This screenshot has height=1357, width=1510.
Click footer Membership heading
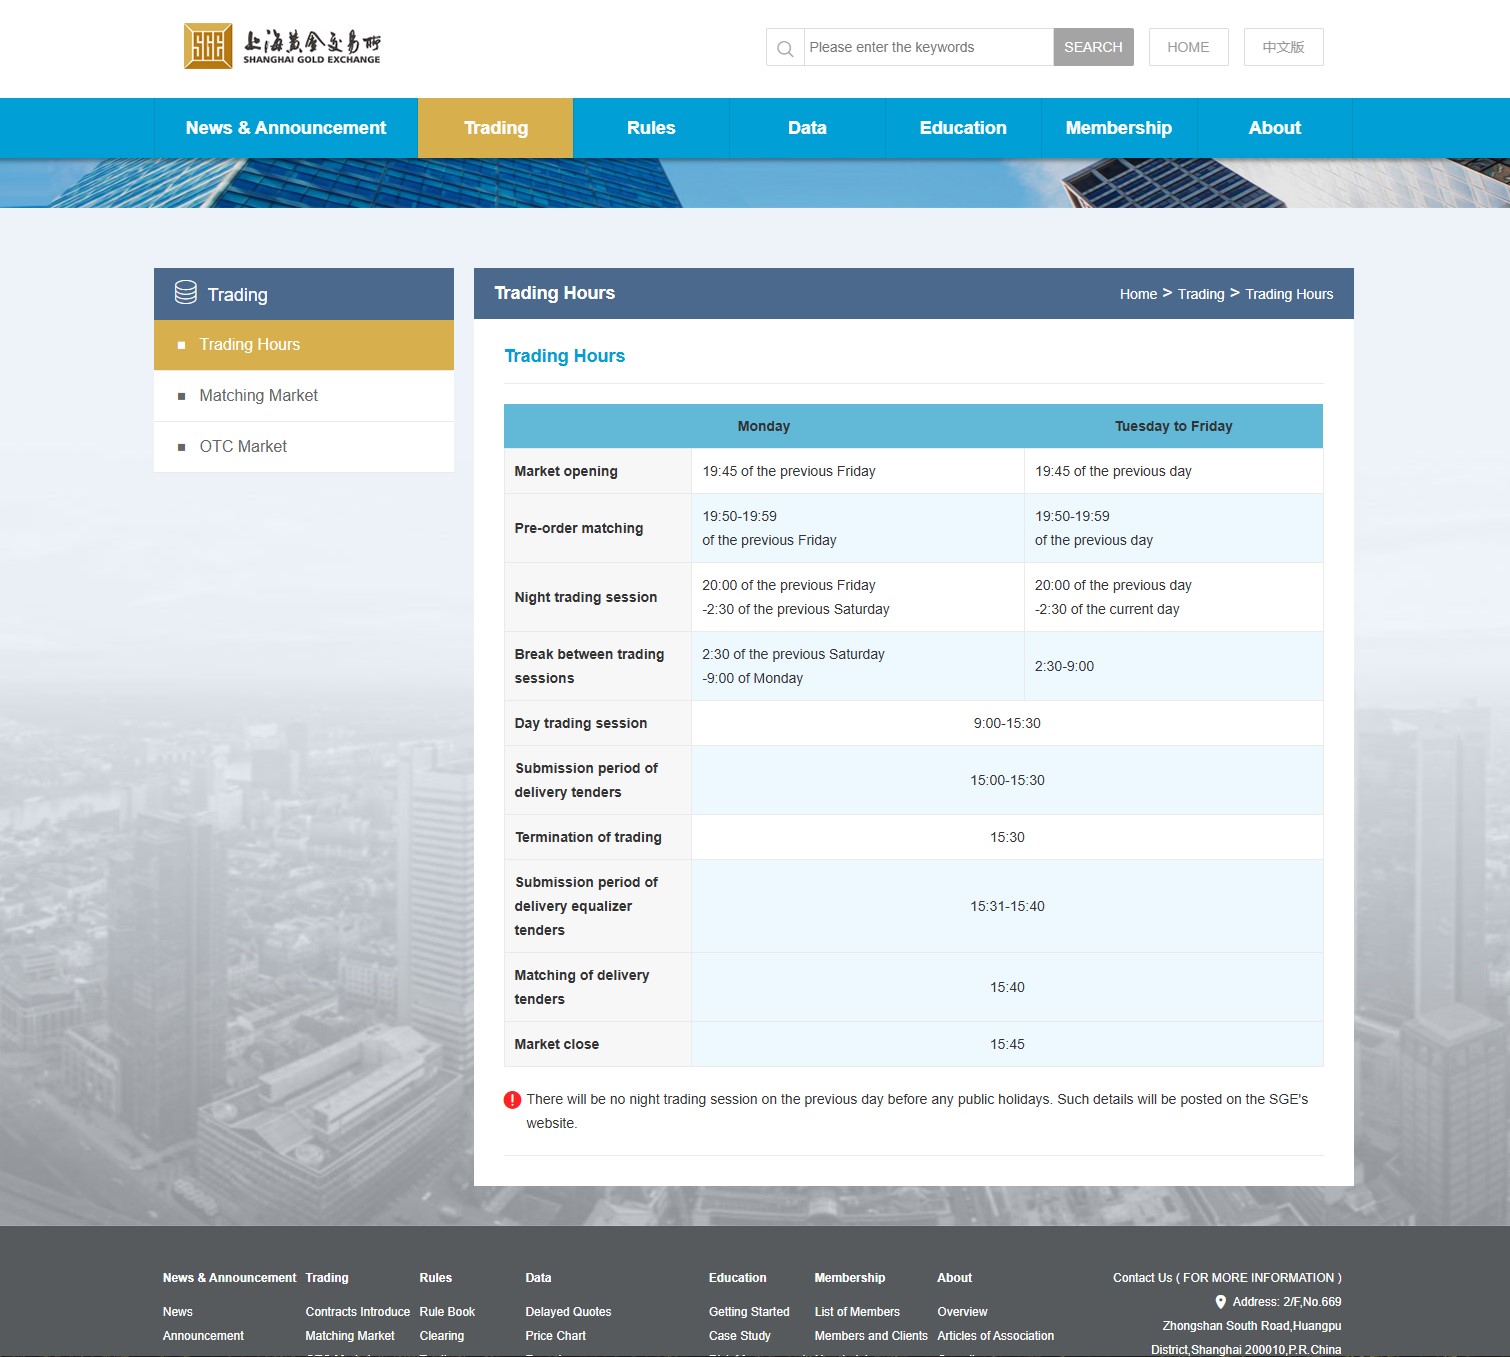tap(850, 1278)
